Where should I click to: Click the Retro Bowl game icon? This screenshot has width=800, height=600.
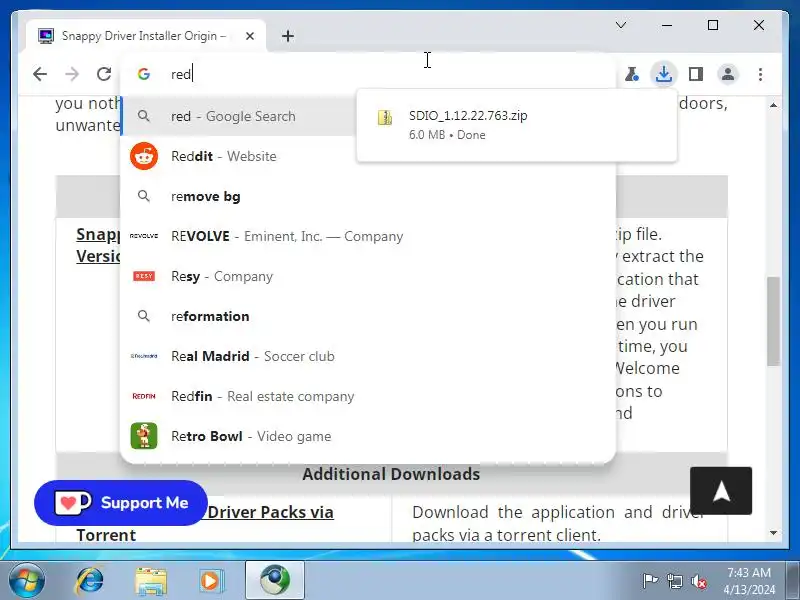pyautogui.click(x=144, y=436)
